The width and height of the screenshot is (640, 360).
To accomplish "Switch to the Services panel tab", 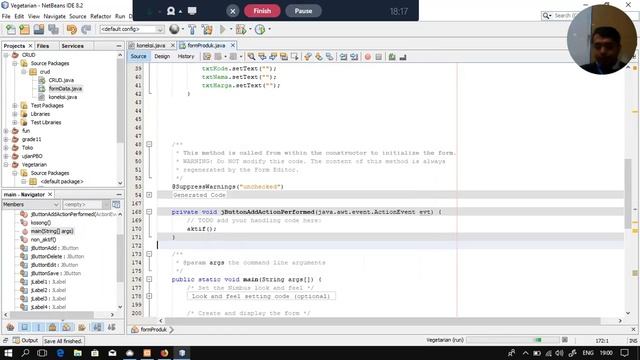I will pos(73,46).
